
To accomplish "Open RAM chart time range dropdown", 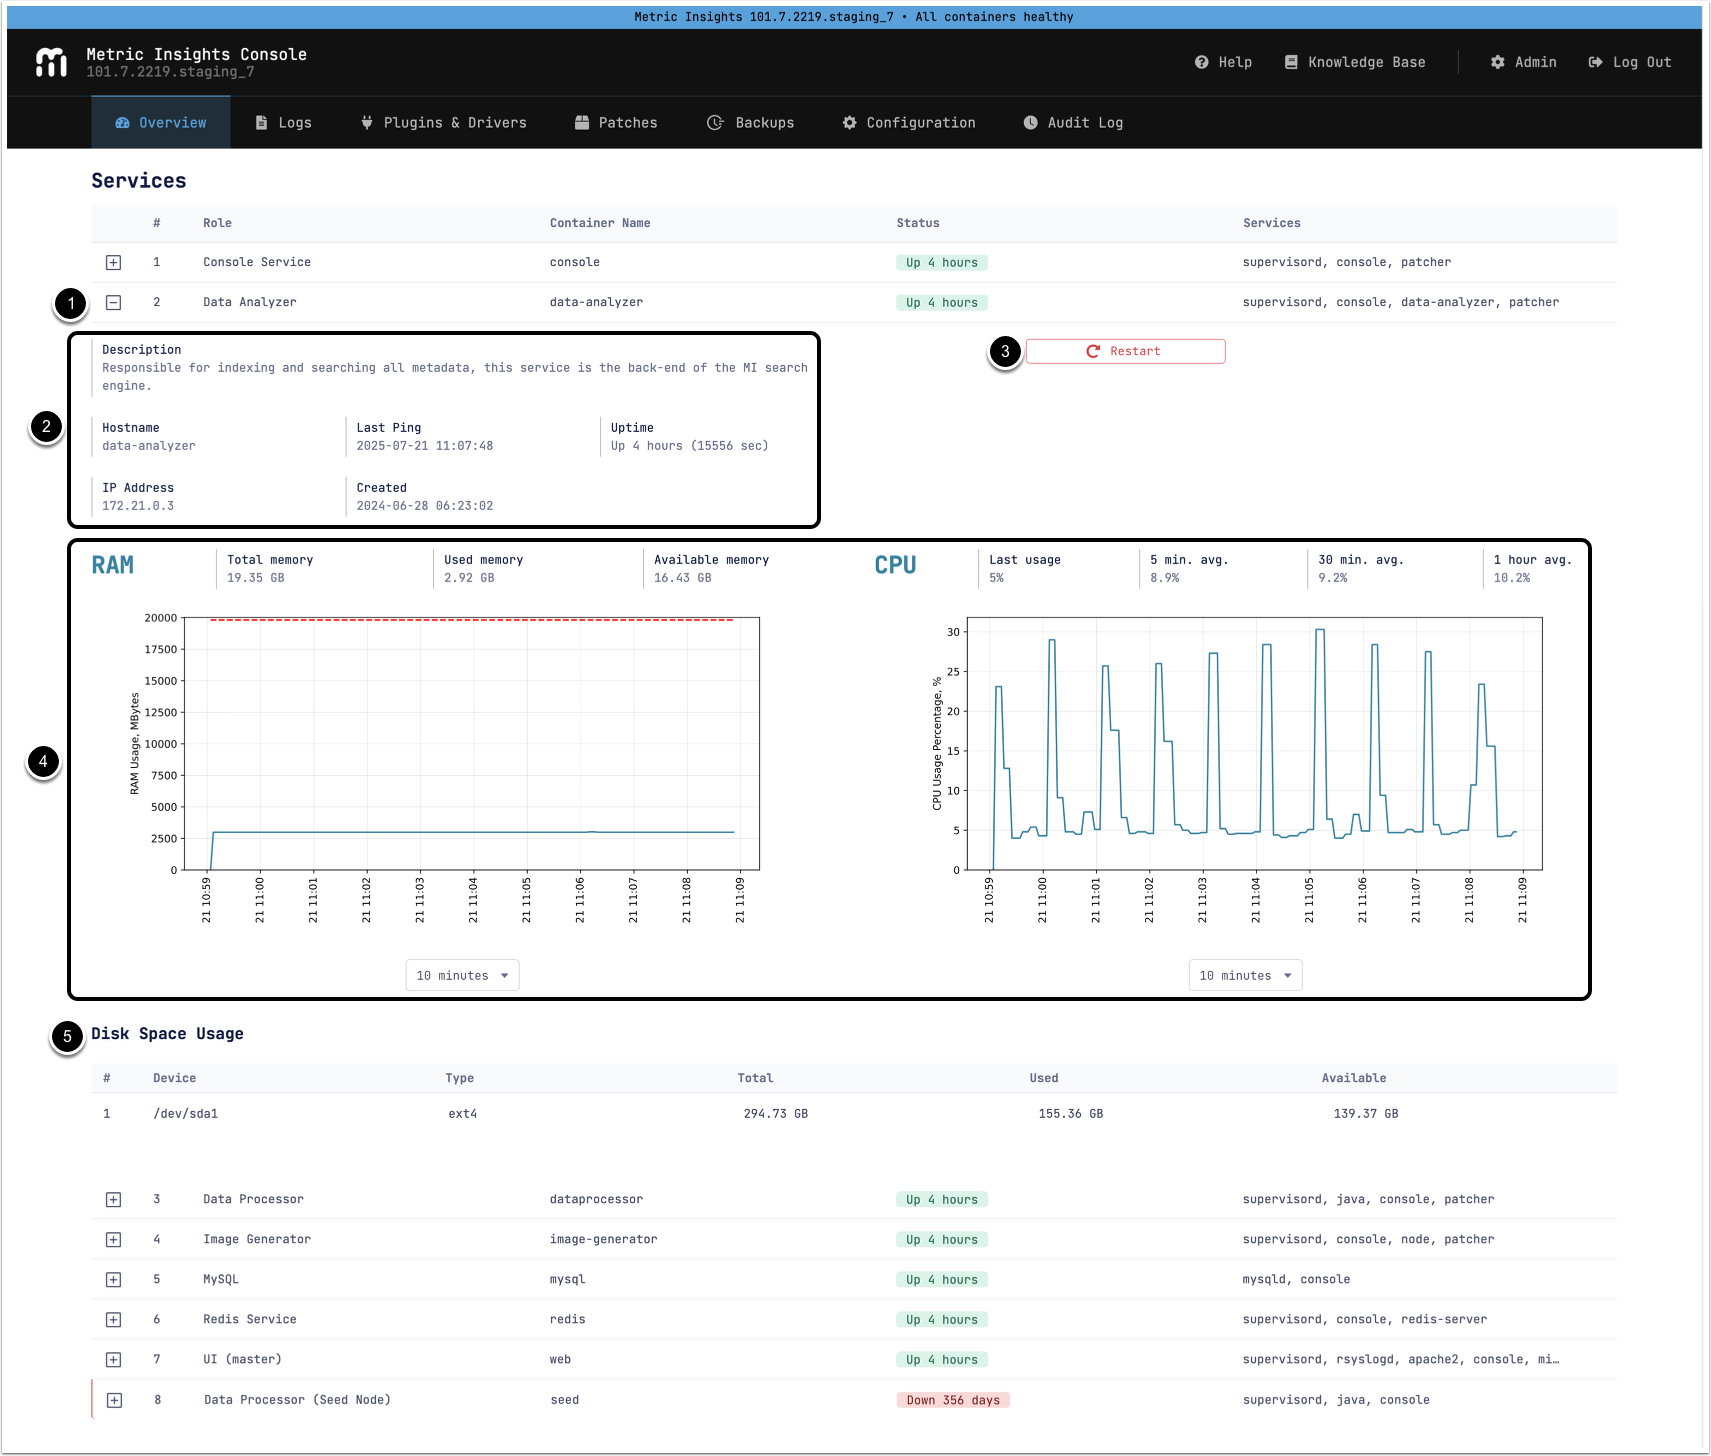I will click(x=462, y=976).
